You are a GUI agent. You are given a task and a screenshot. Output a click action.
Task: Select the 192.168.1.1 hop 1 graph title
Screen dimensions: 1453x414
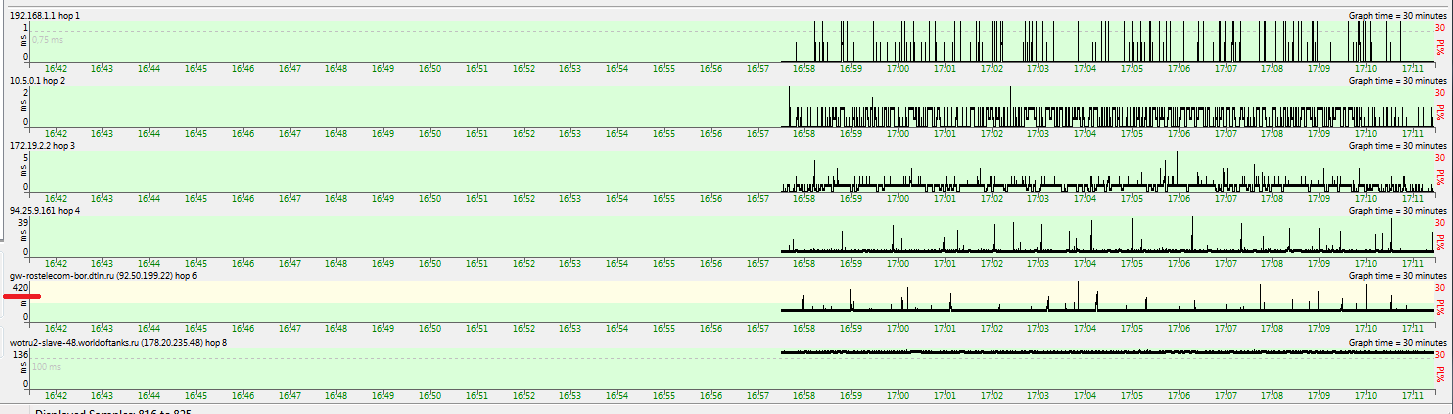point(45,17)
